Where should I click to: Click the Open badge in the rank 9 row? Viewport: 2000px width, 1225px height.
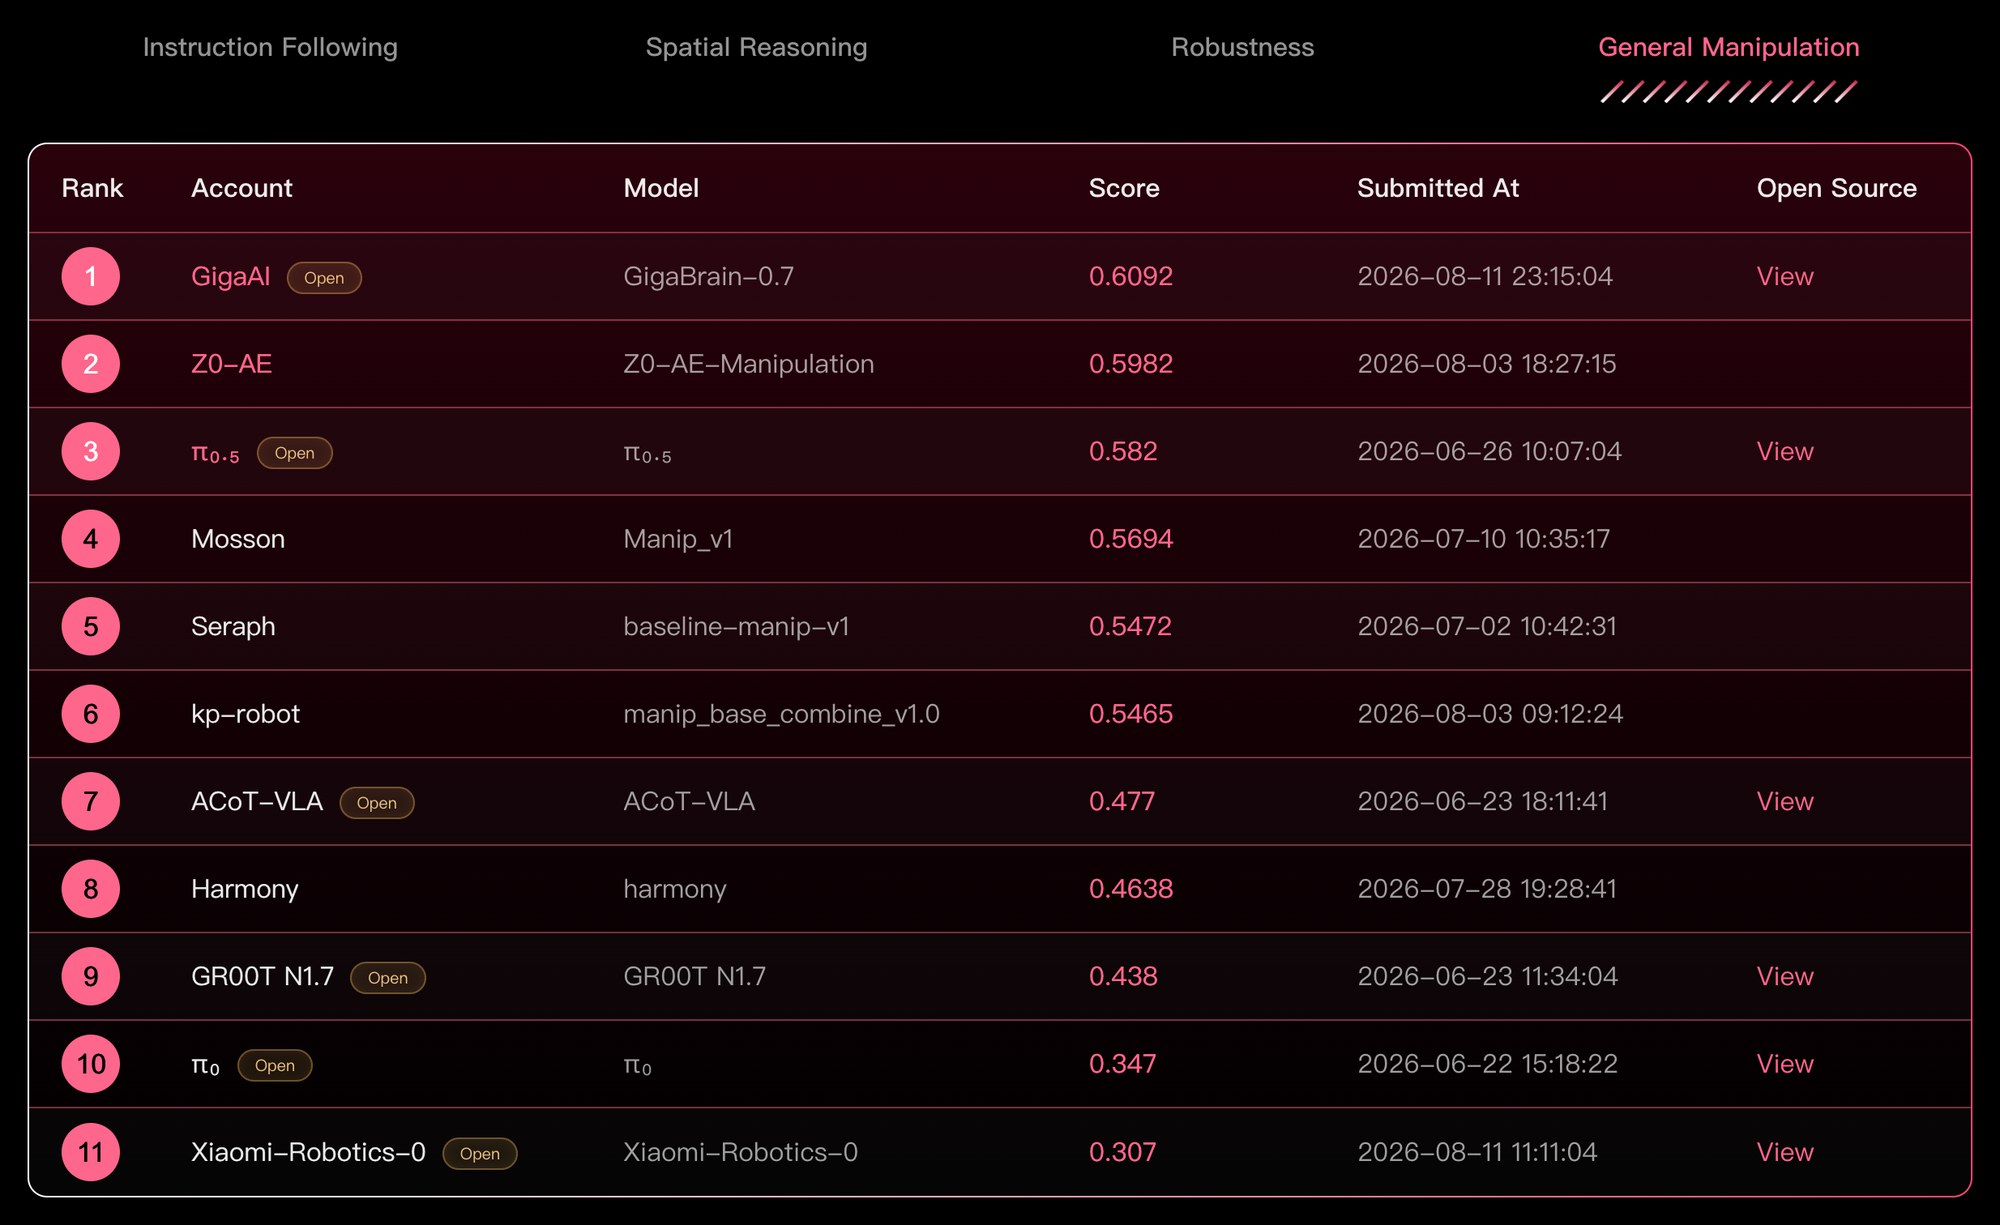pos(388,978)
